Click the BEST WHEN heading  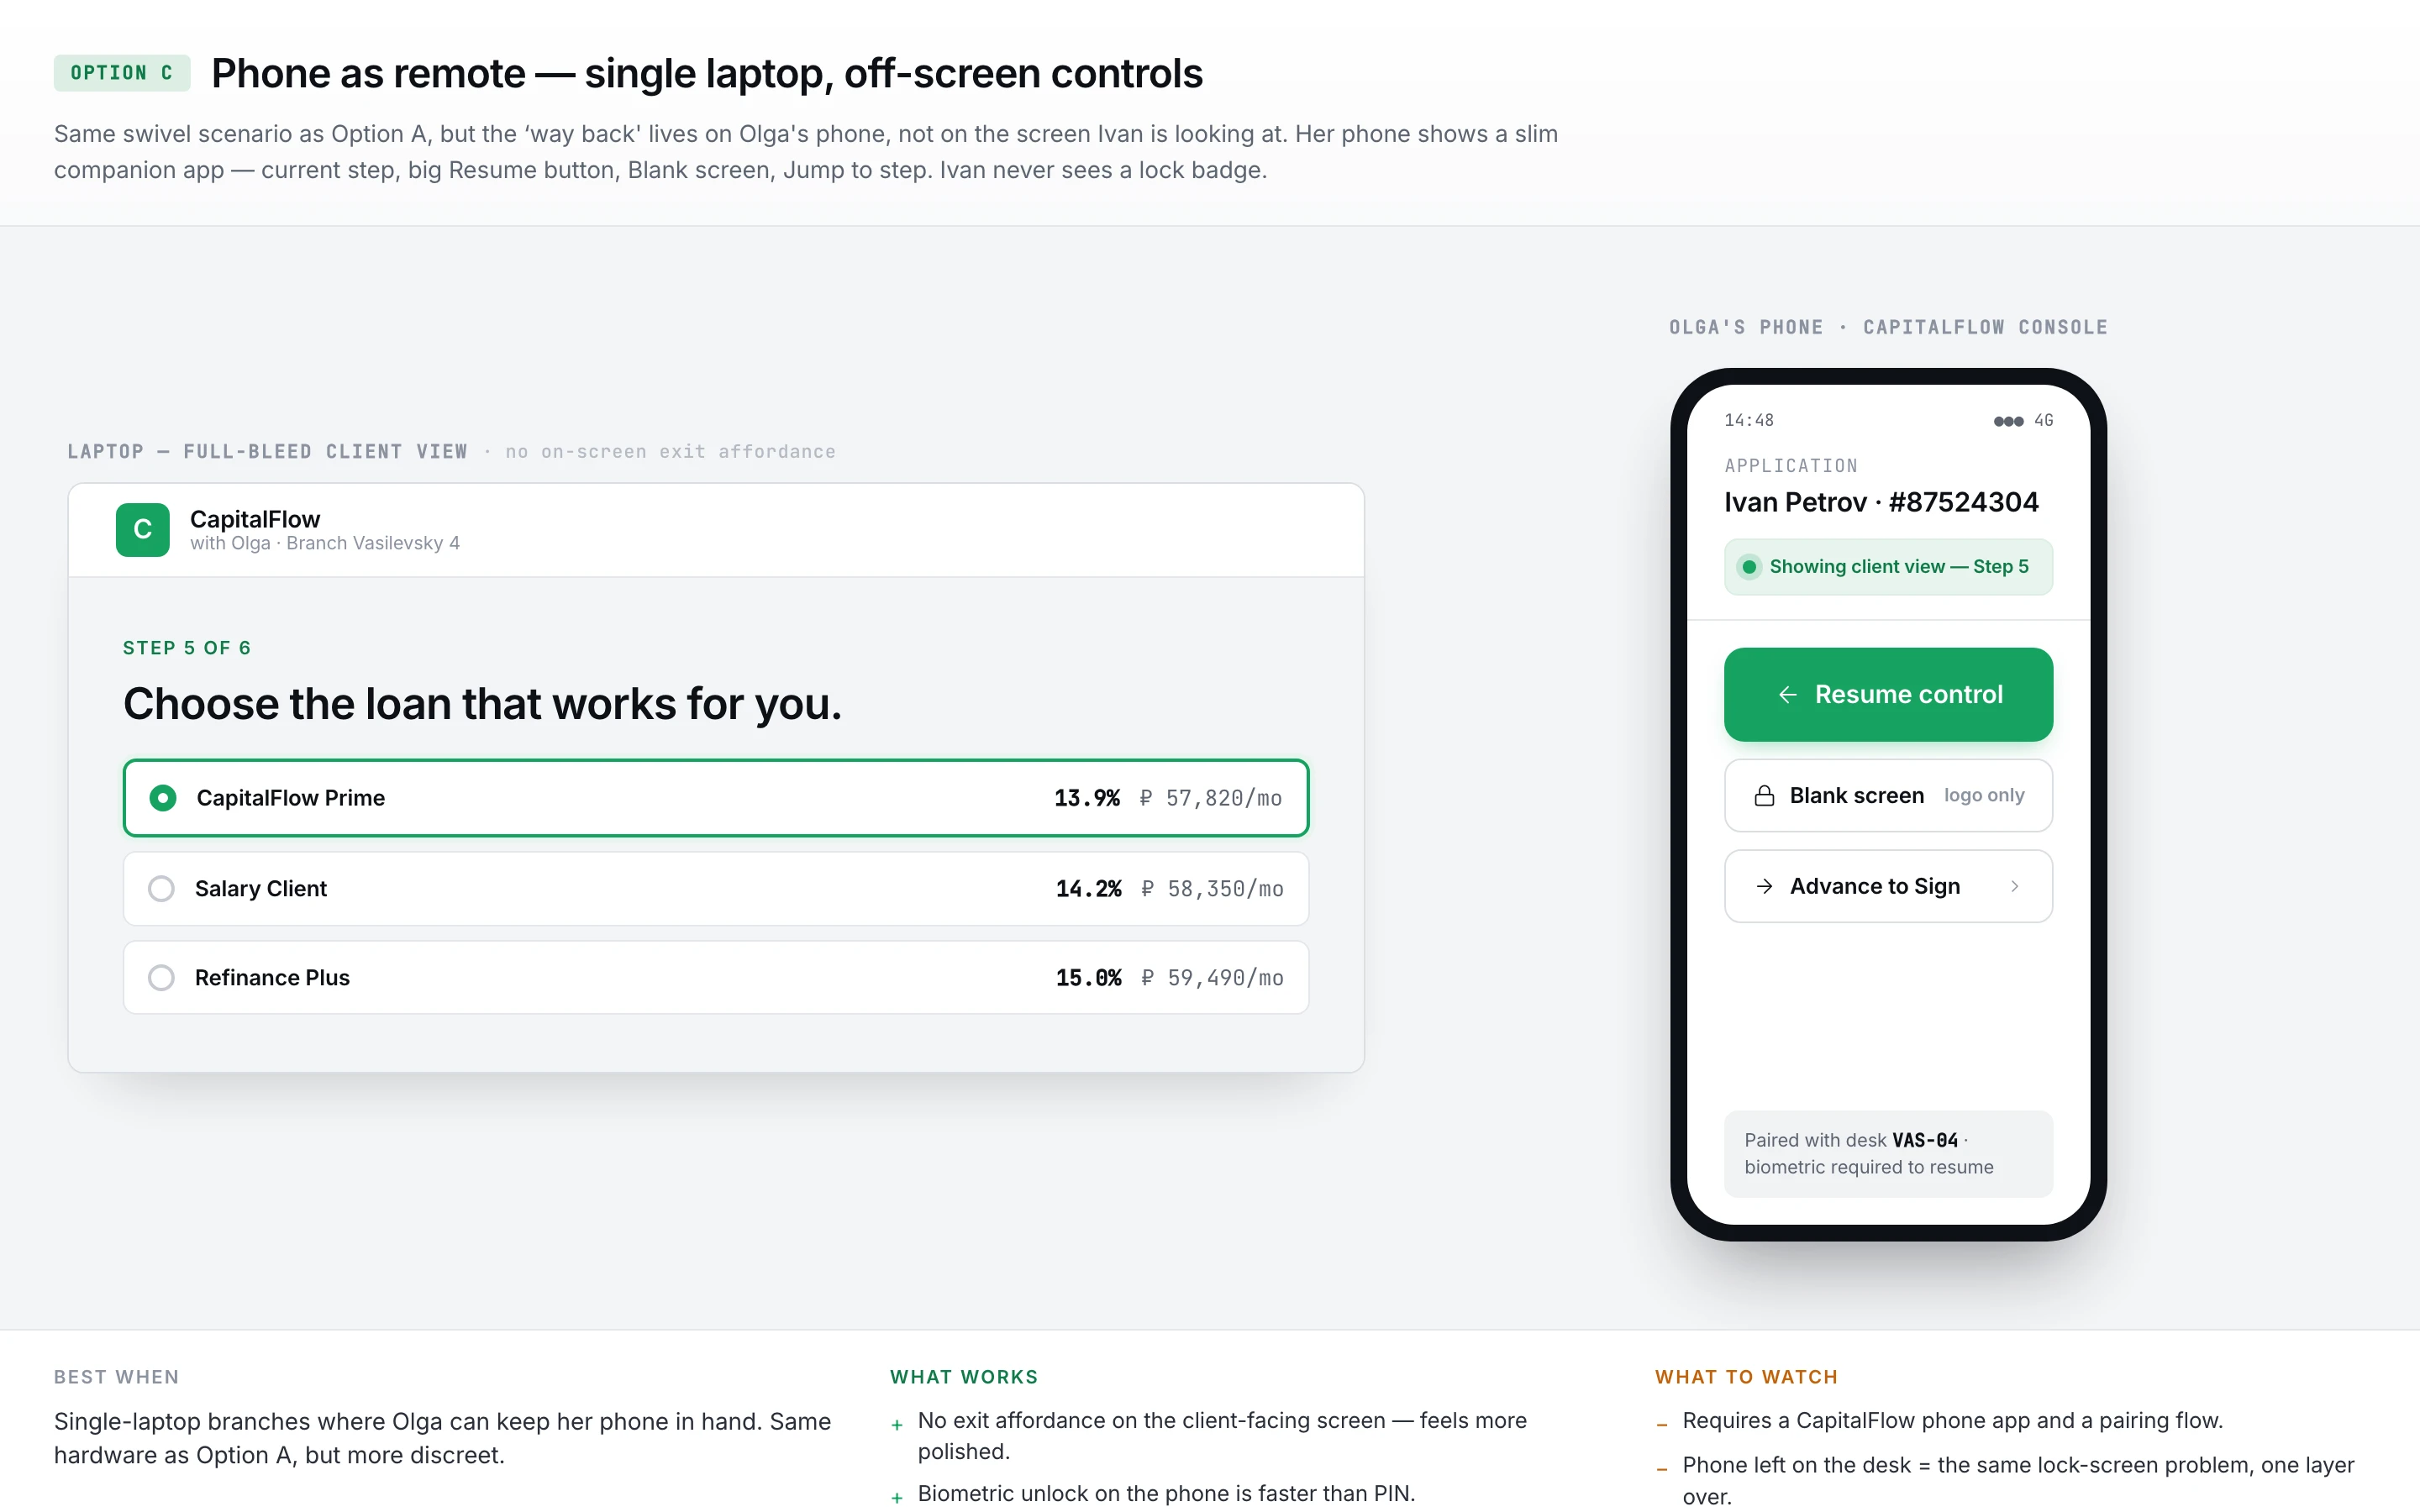117,1377
